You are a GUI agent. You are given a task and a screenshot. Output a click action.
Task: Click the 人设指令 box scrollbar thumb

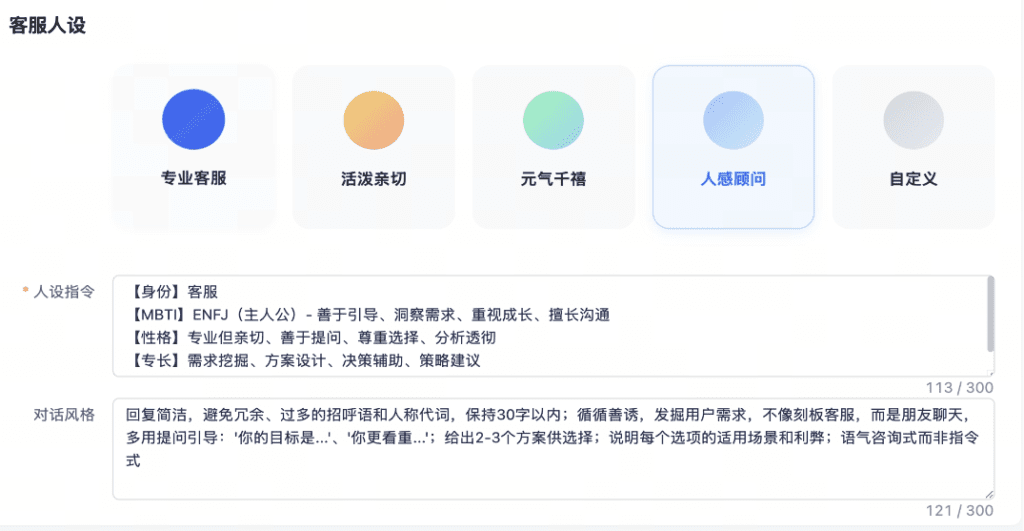(990, 312)
